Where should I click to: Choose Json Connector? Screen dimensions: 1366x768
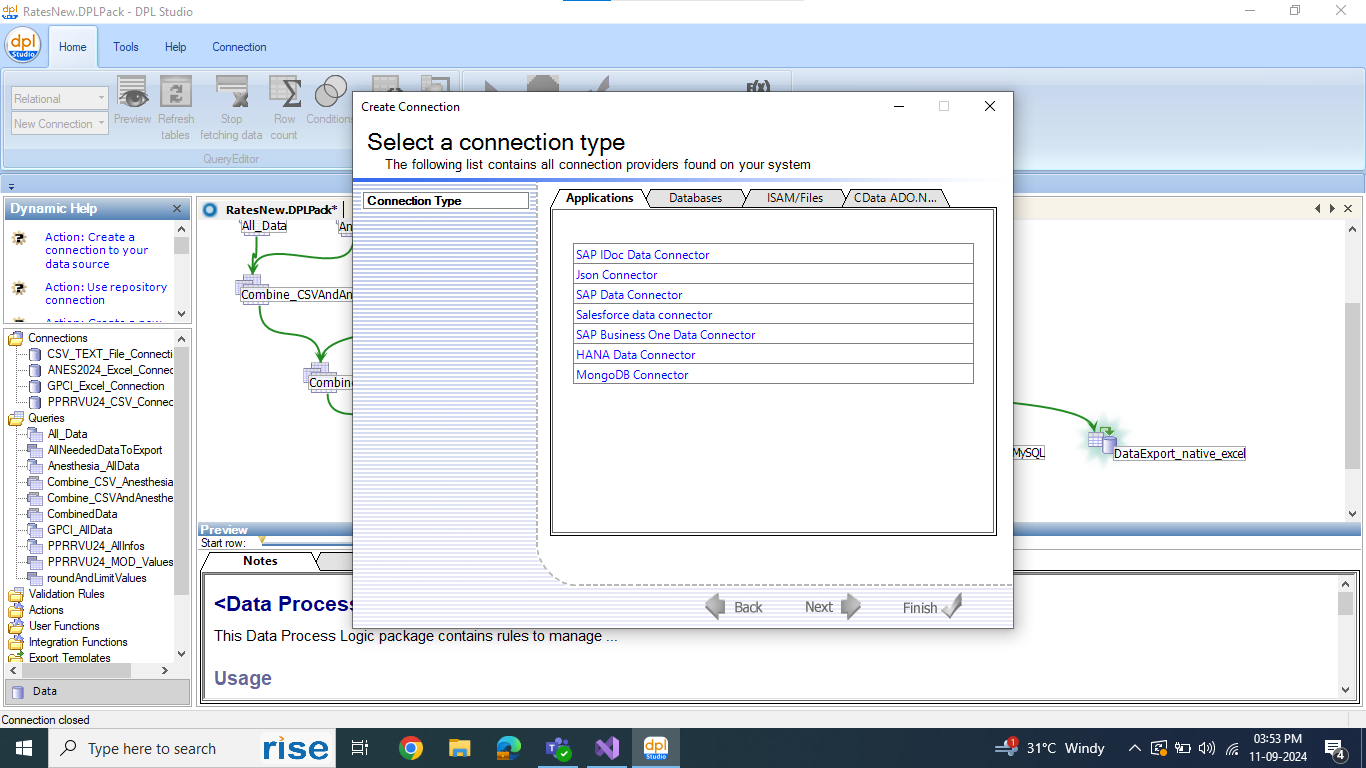pos(773,275)
